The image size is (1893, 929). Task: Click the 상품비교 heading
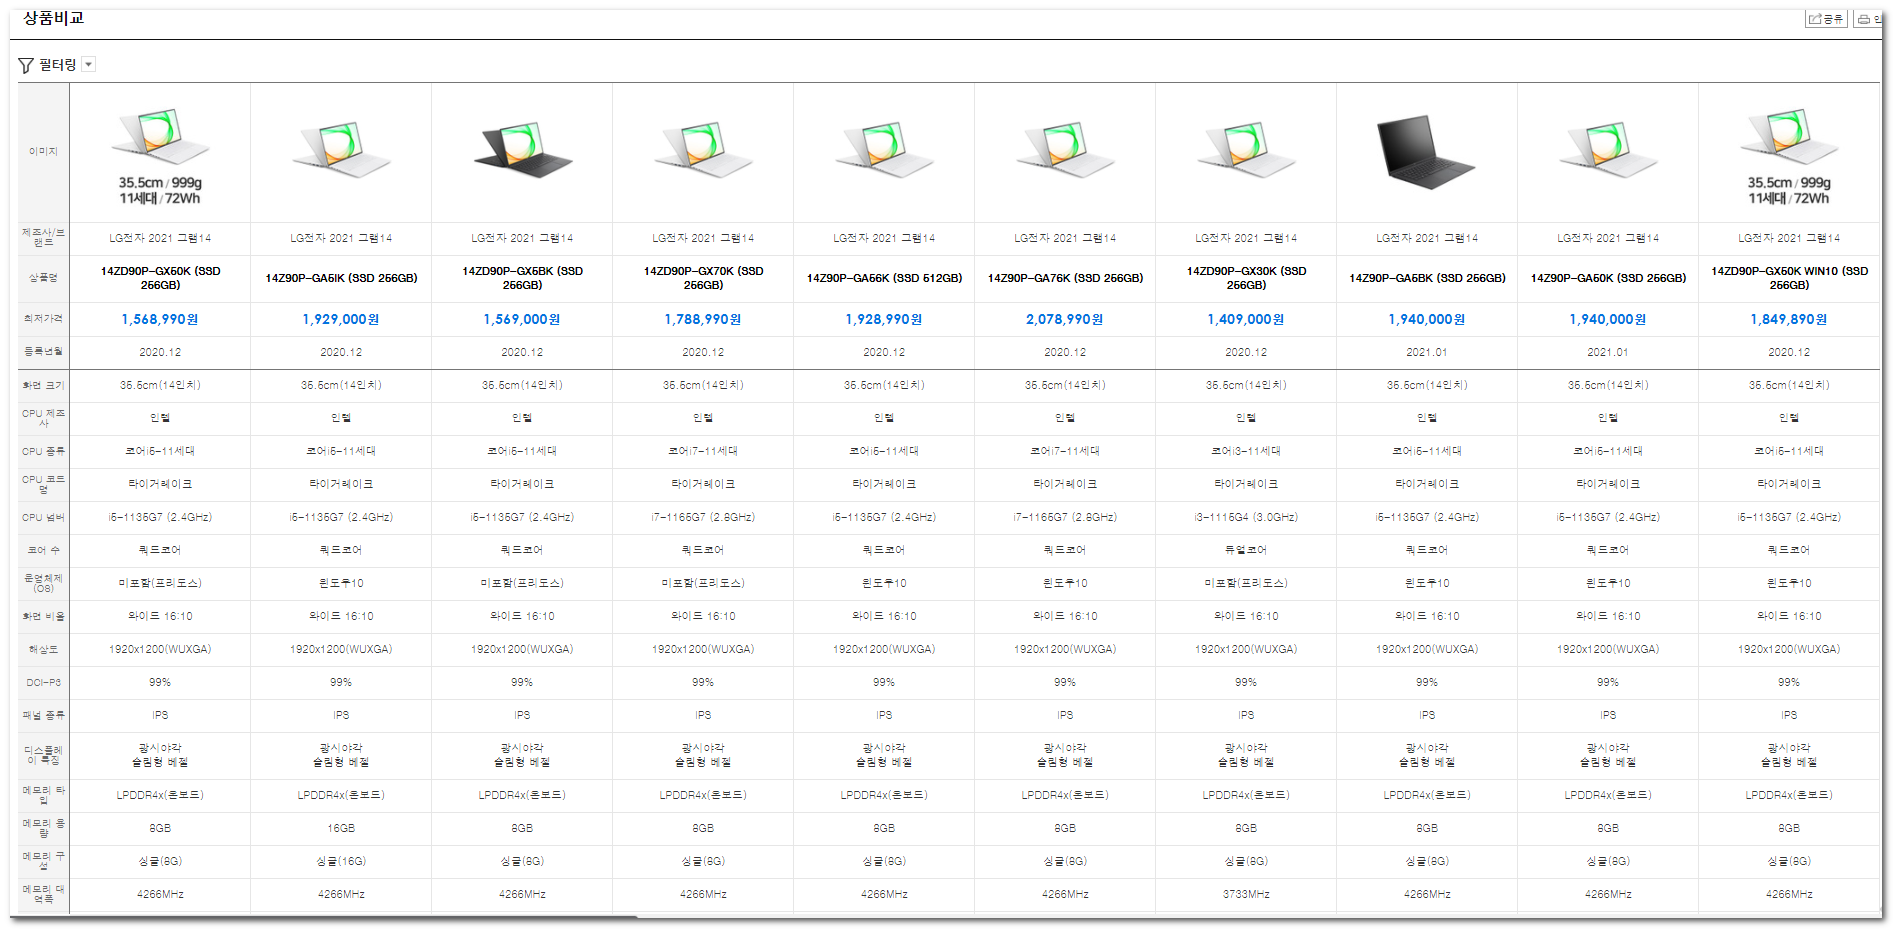(54, 18)
